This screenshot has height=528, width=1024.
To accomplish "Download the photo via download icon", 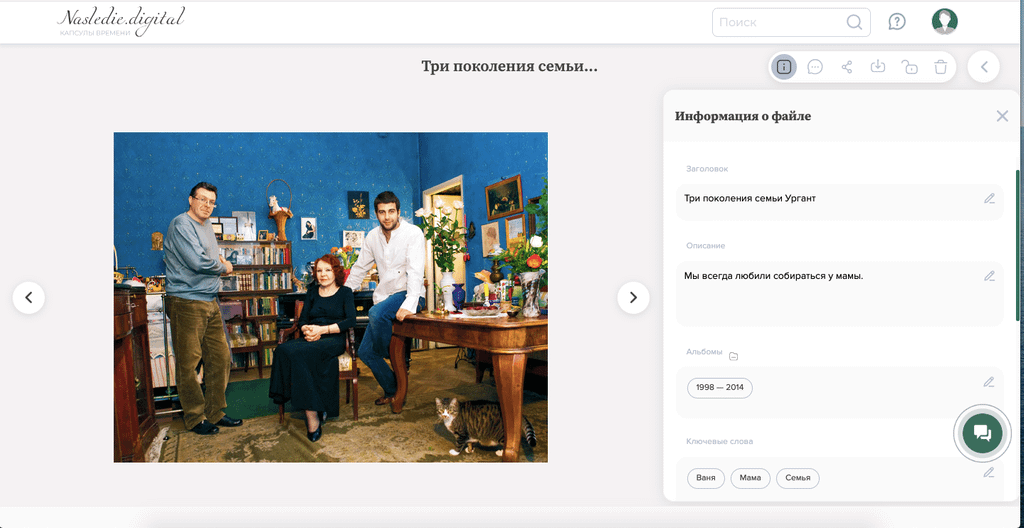I will 878,66.
